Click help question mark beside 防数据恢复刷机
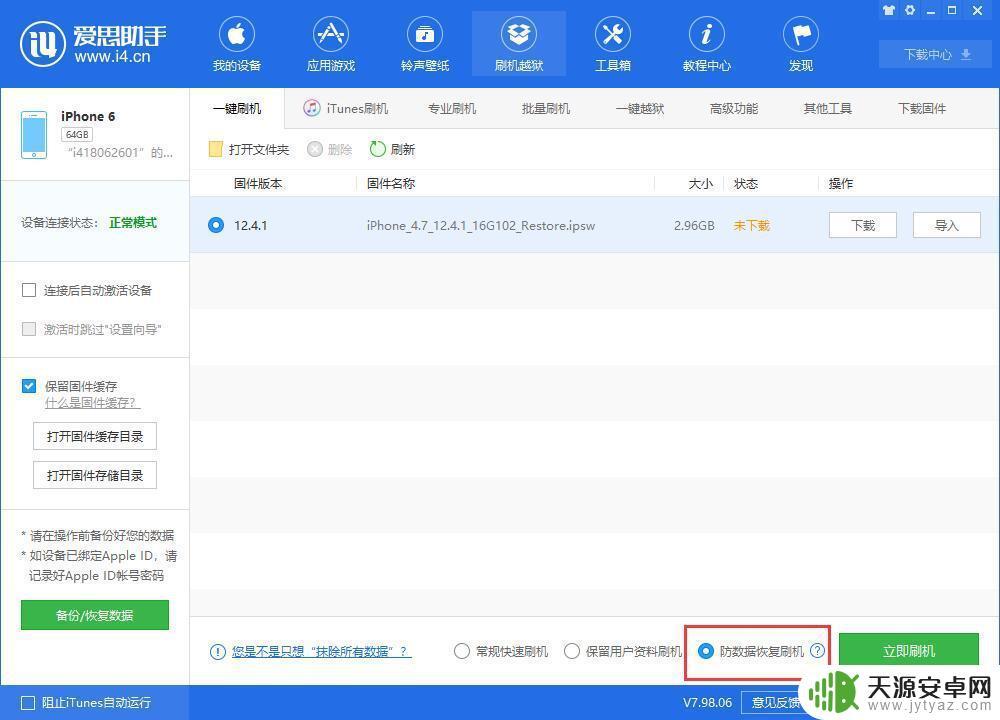1000x720 pixels. (x=817, y=650)
